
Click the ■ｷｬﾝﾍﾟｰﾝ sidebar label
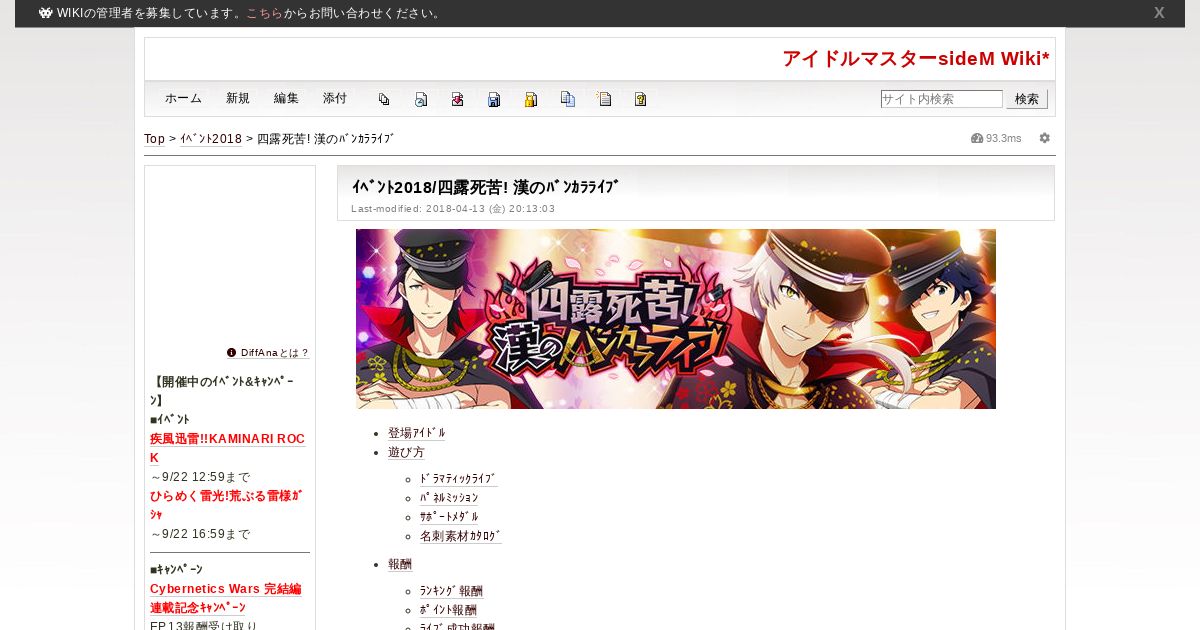(x=176, y=569)
